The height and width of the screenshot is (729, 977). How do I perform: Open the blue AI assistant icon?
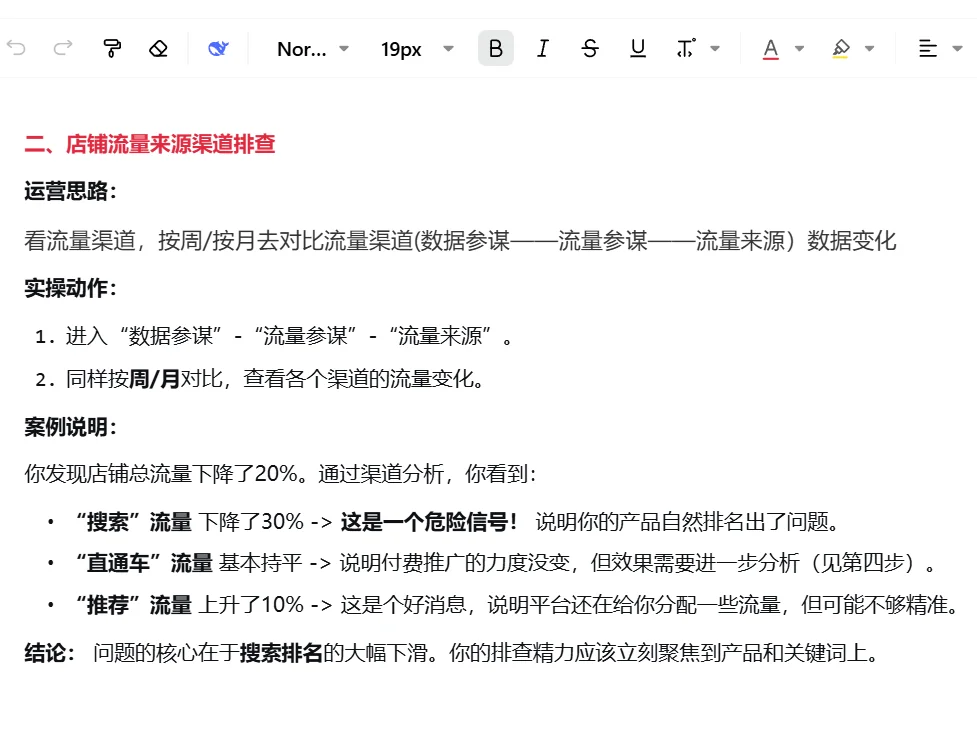click(218, 48)
